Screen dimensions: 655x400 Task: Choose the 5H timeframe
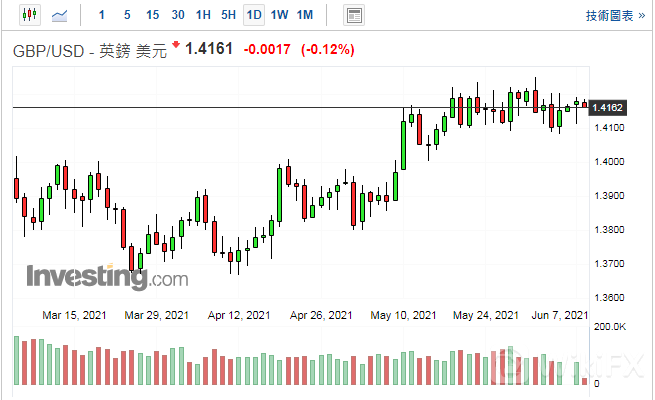(229, 15)
